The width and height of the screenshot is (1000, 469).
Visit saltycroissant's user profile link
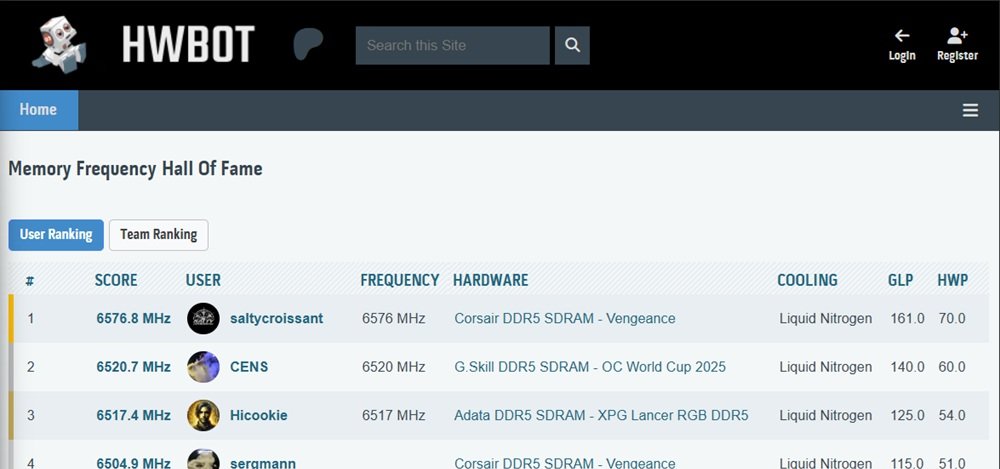[276, 318]
